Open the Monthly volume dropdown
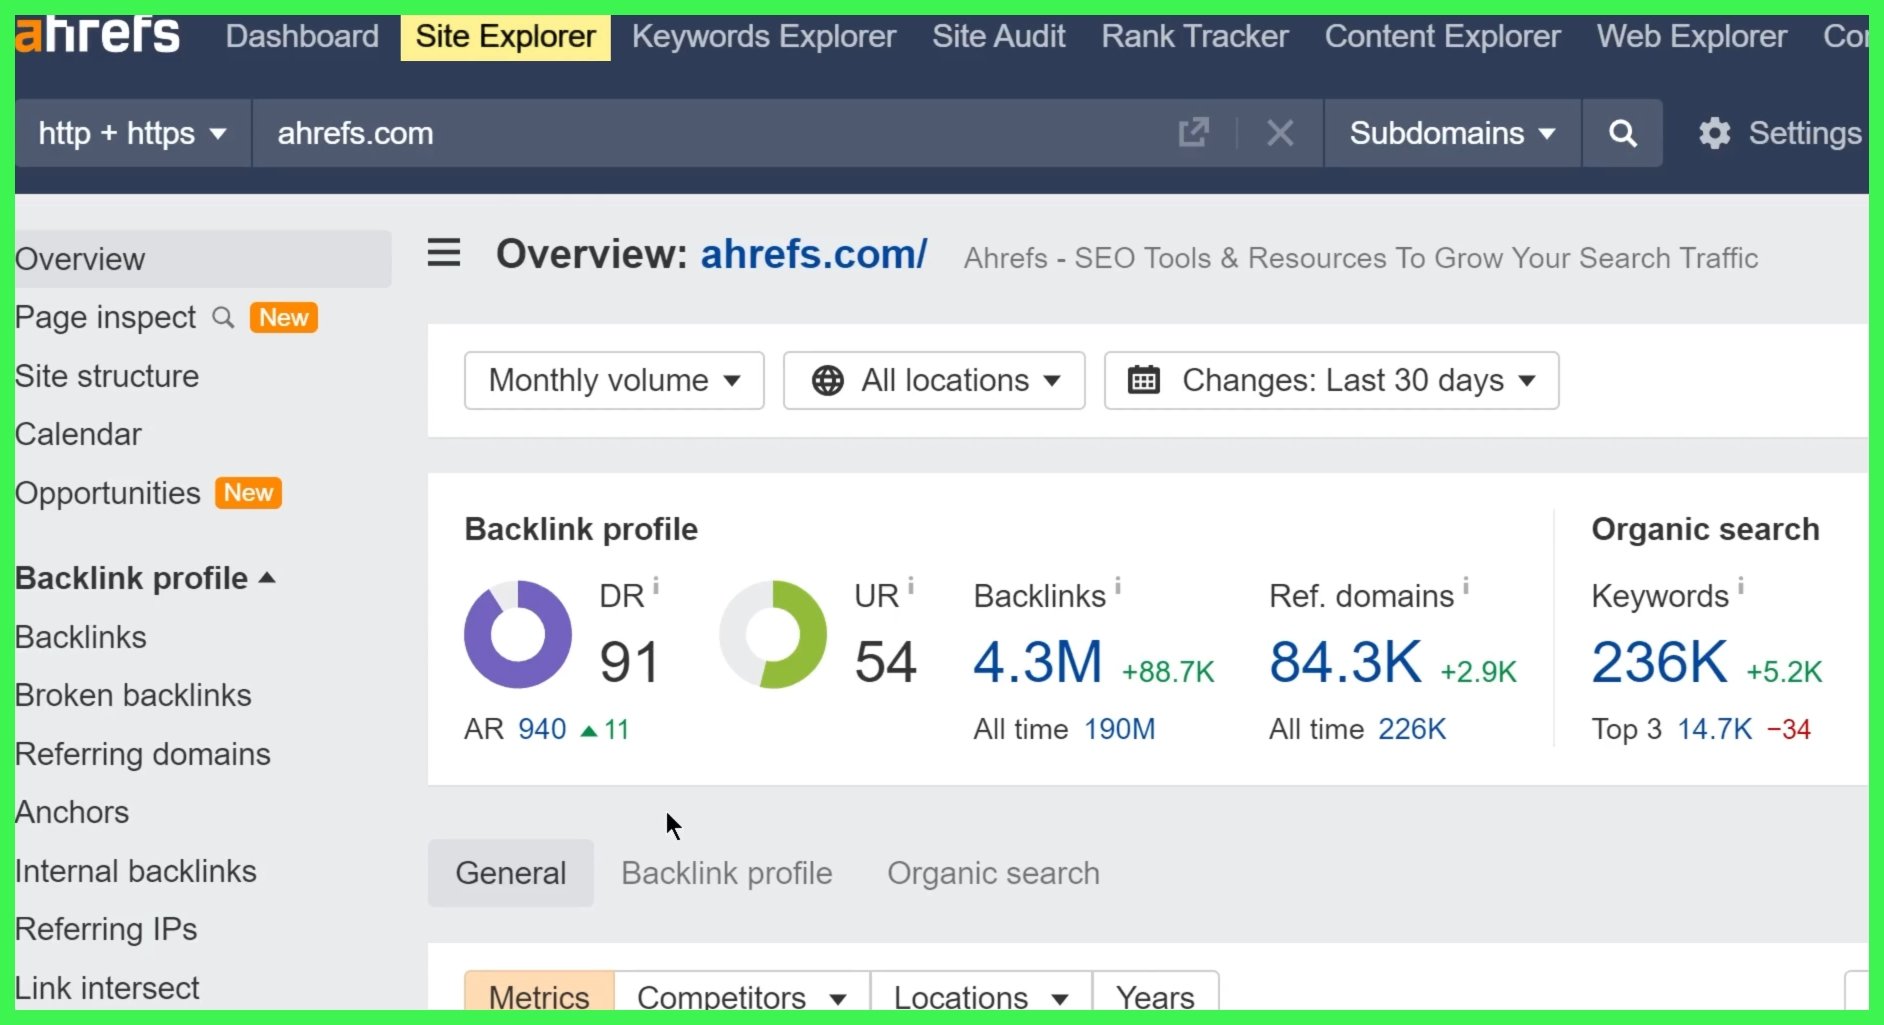Viewport: 1884px width, 1025px height. [613, 380]
